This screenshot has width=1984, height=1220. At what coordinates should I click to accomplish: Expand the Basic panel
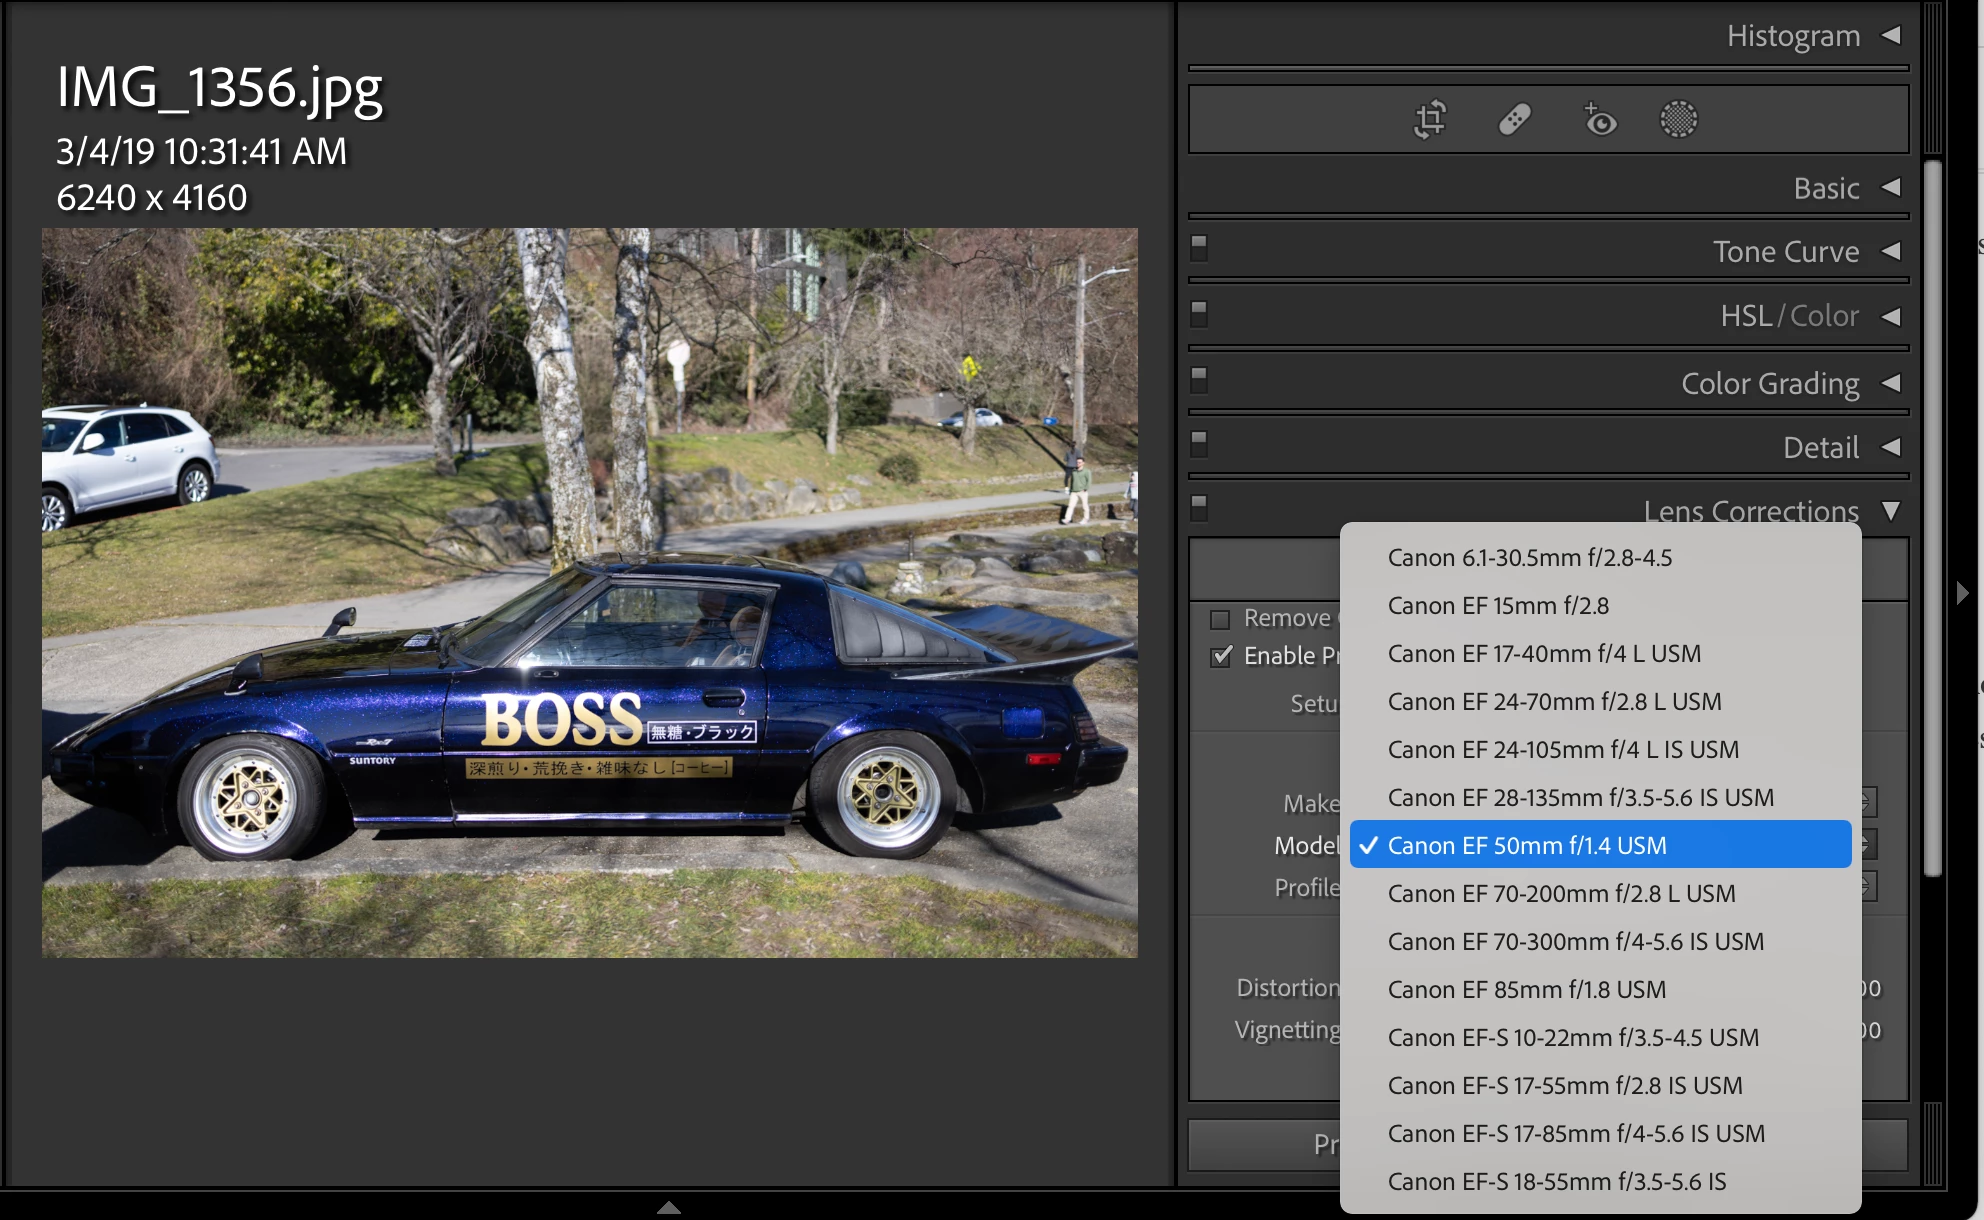(x=1891, y=188)
